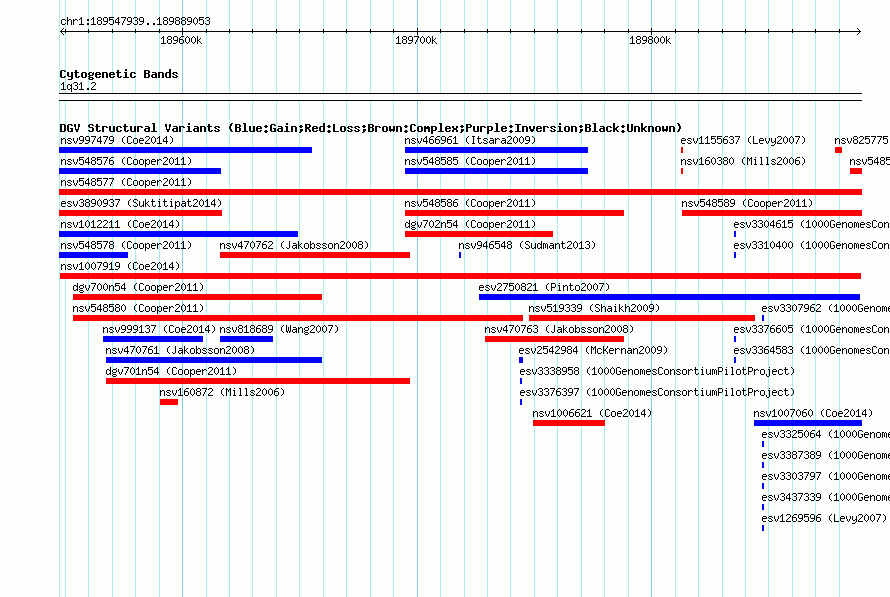This screenshot has width=890, height=597.
Task: Click the 189700k ruler mark
Action: point(416,40)
